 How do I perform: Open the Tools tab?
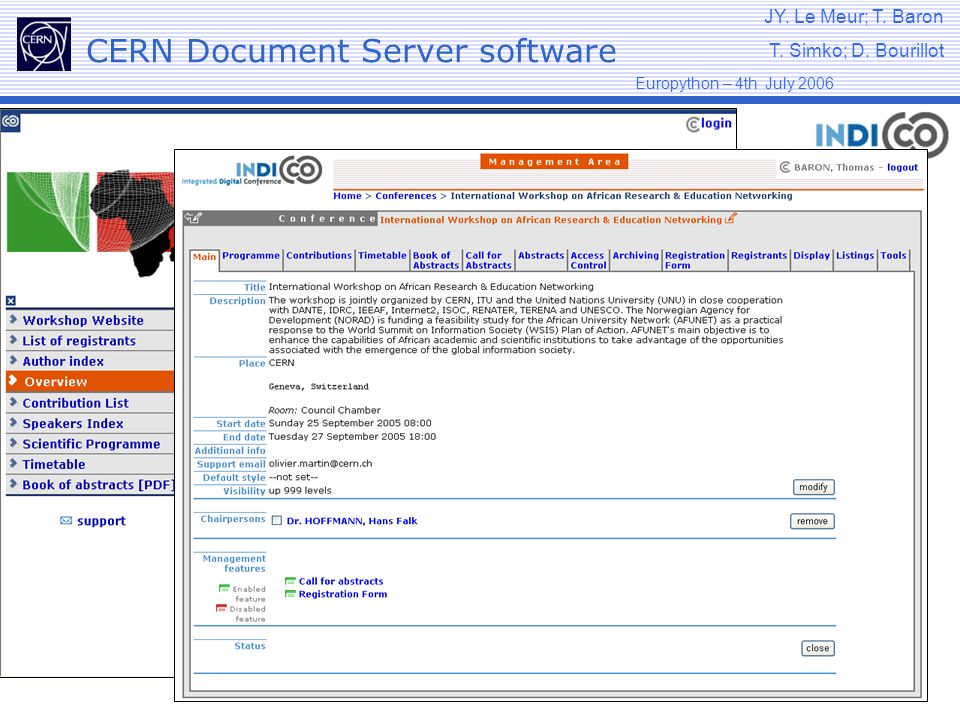893,255
